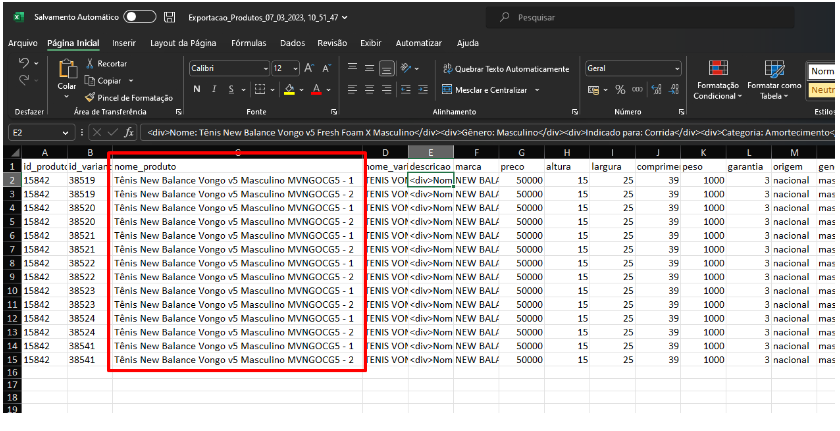The width and height of the screenshot is (840, 431).
Task: Open the Arquivo menu
Action: click(x=22, y=43)
